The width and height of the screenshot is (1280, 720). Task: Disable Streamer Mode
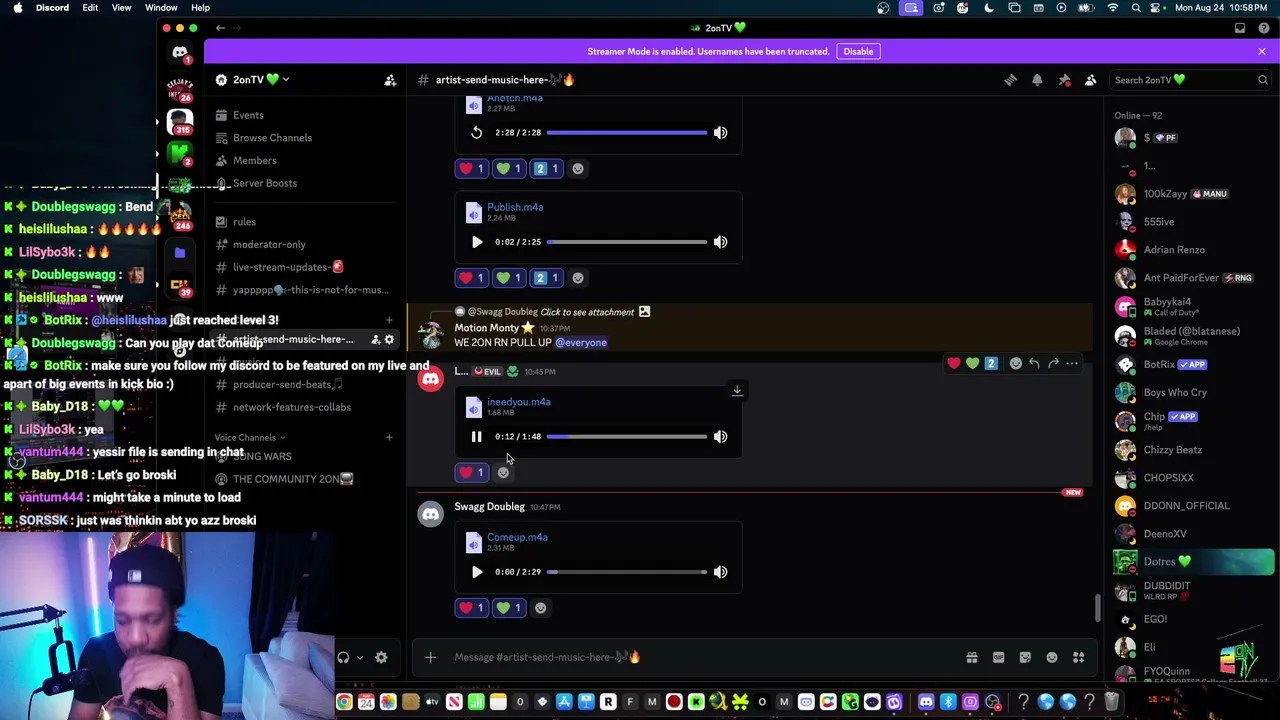point(858,52)
